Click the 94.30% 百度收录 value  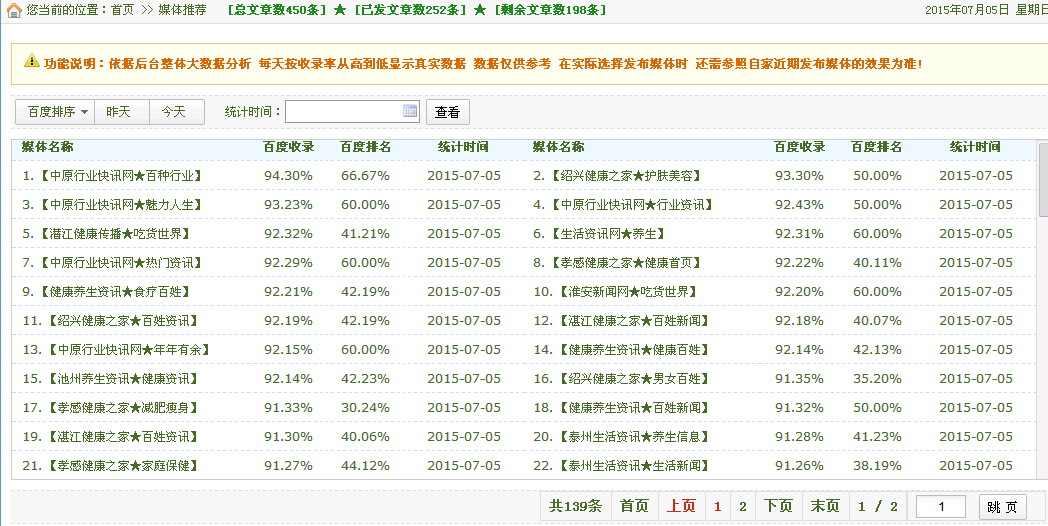pos(288,176)
